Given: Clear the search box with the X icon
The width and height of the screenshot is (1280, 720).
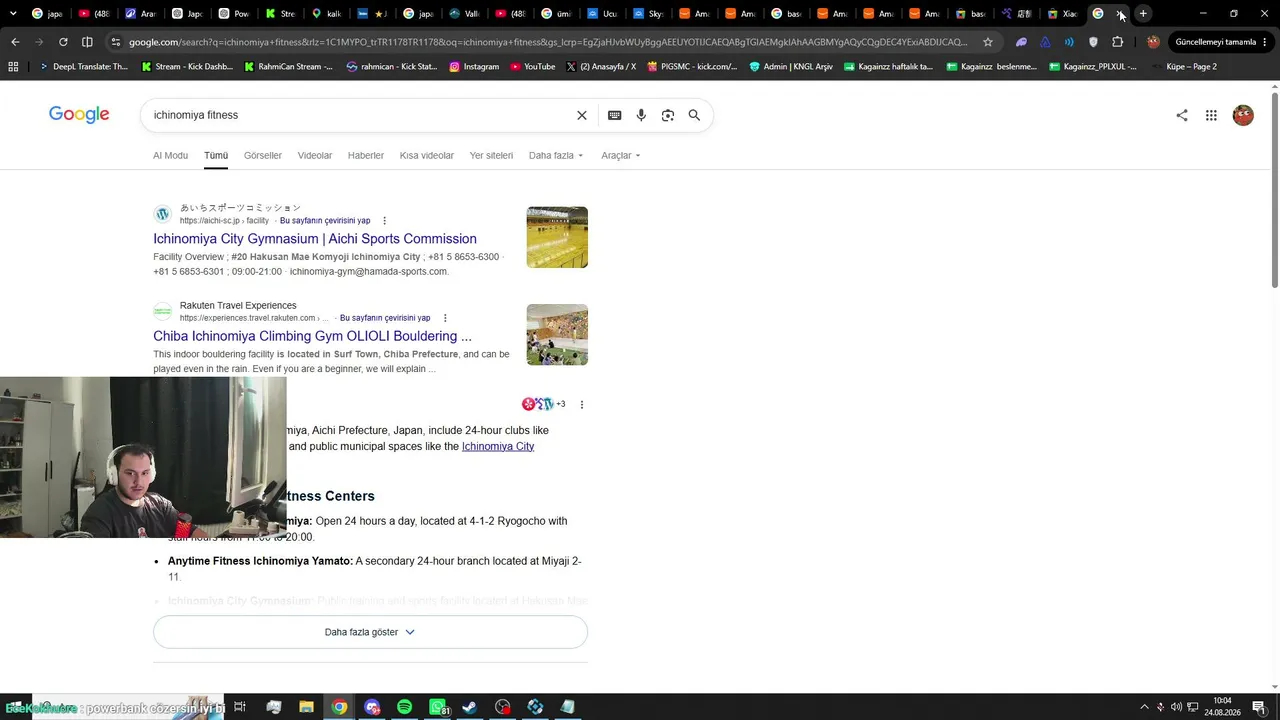Looking at the screenshot, I should (582, 115).
